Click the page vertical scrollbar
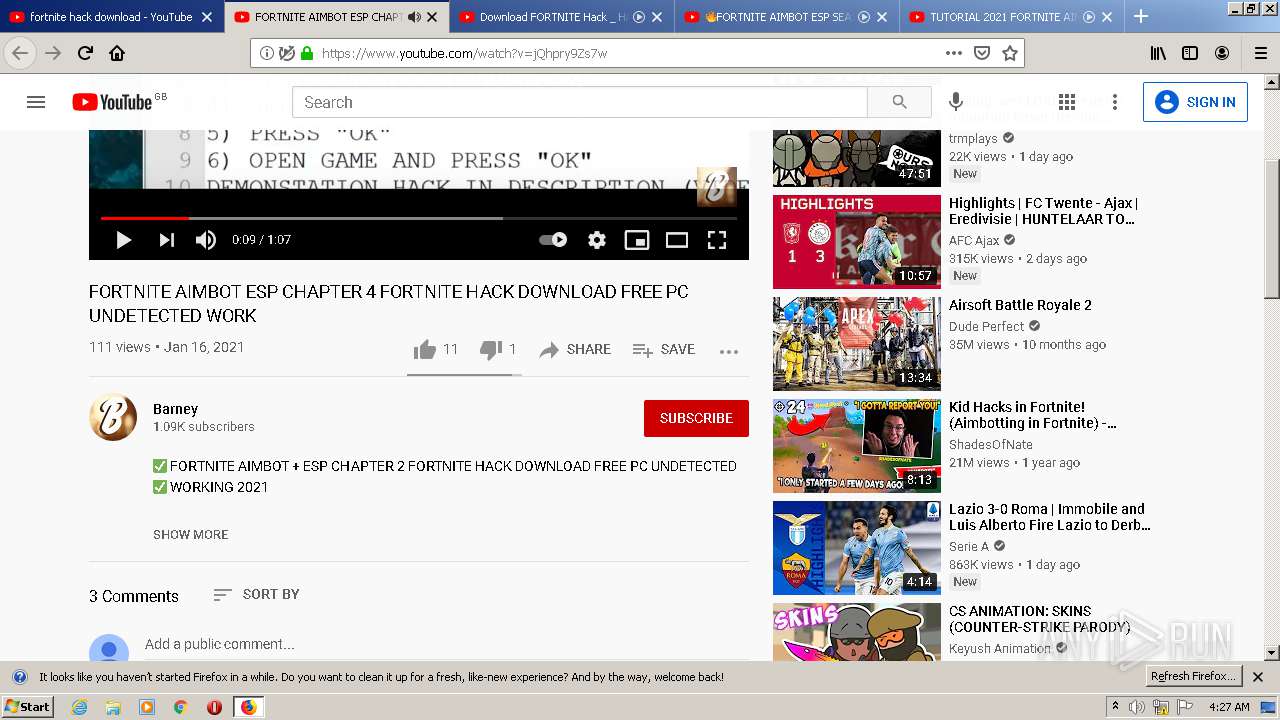The height and width of the screenshot is (720, 1280). click(1272, 230)
